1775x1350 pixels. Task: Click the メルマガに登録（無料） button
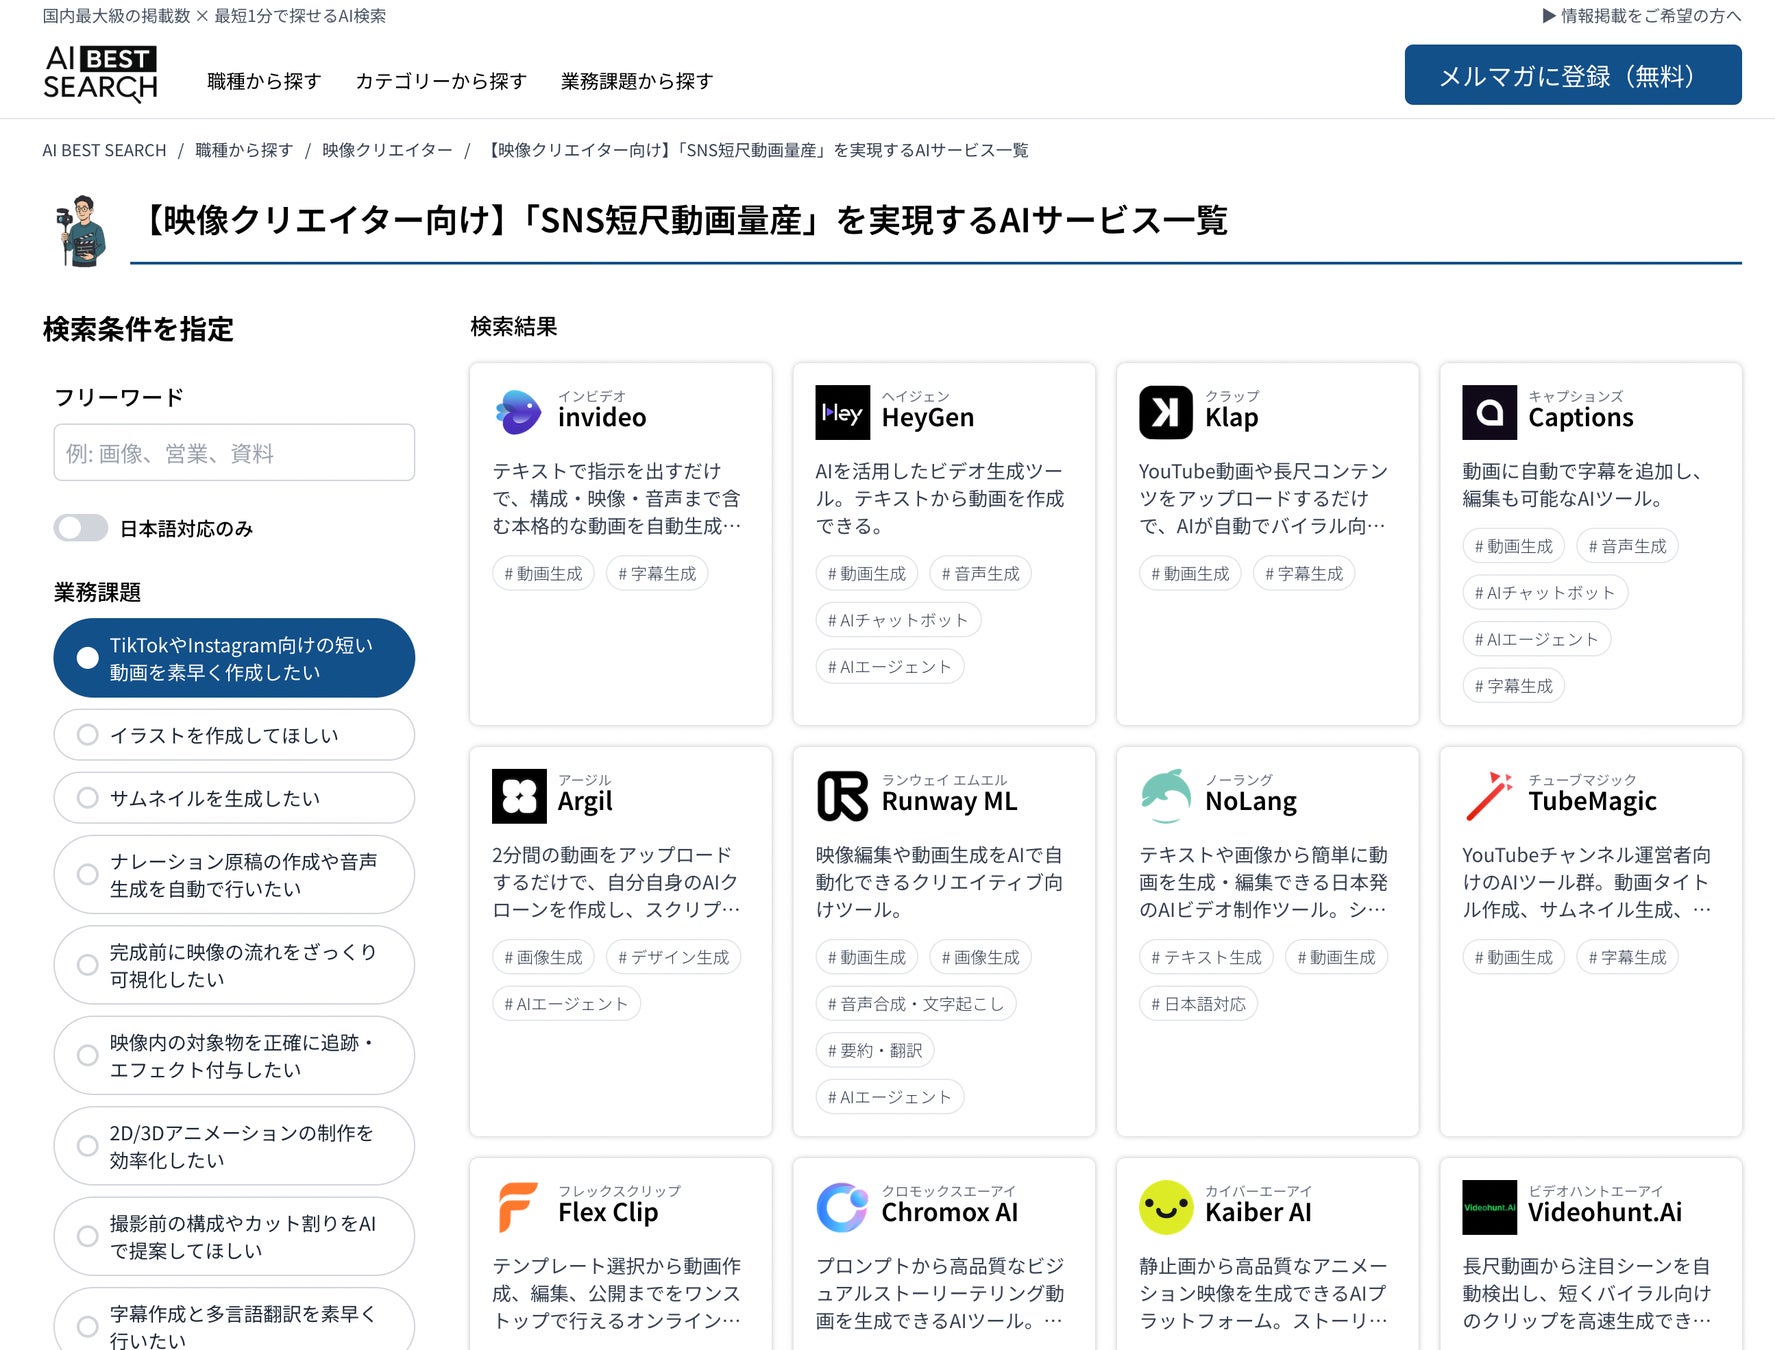[x=1573, y=75]
